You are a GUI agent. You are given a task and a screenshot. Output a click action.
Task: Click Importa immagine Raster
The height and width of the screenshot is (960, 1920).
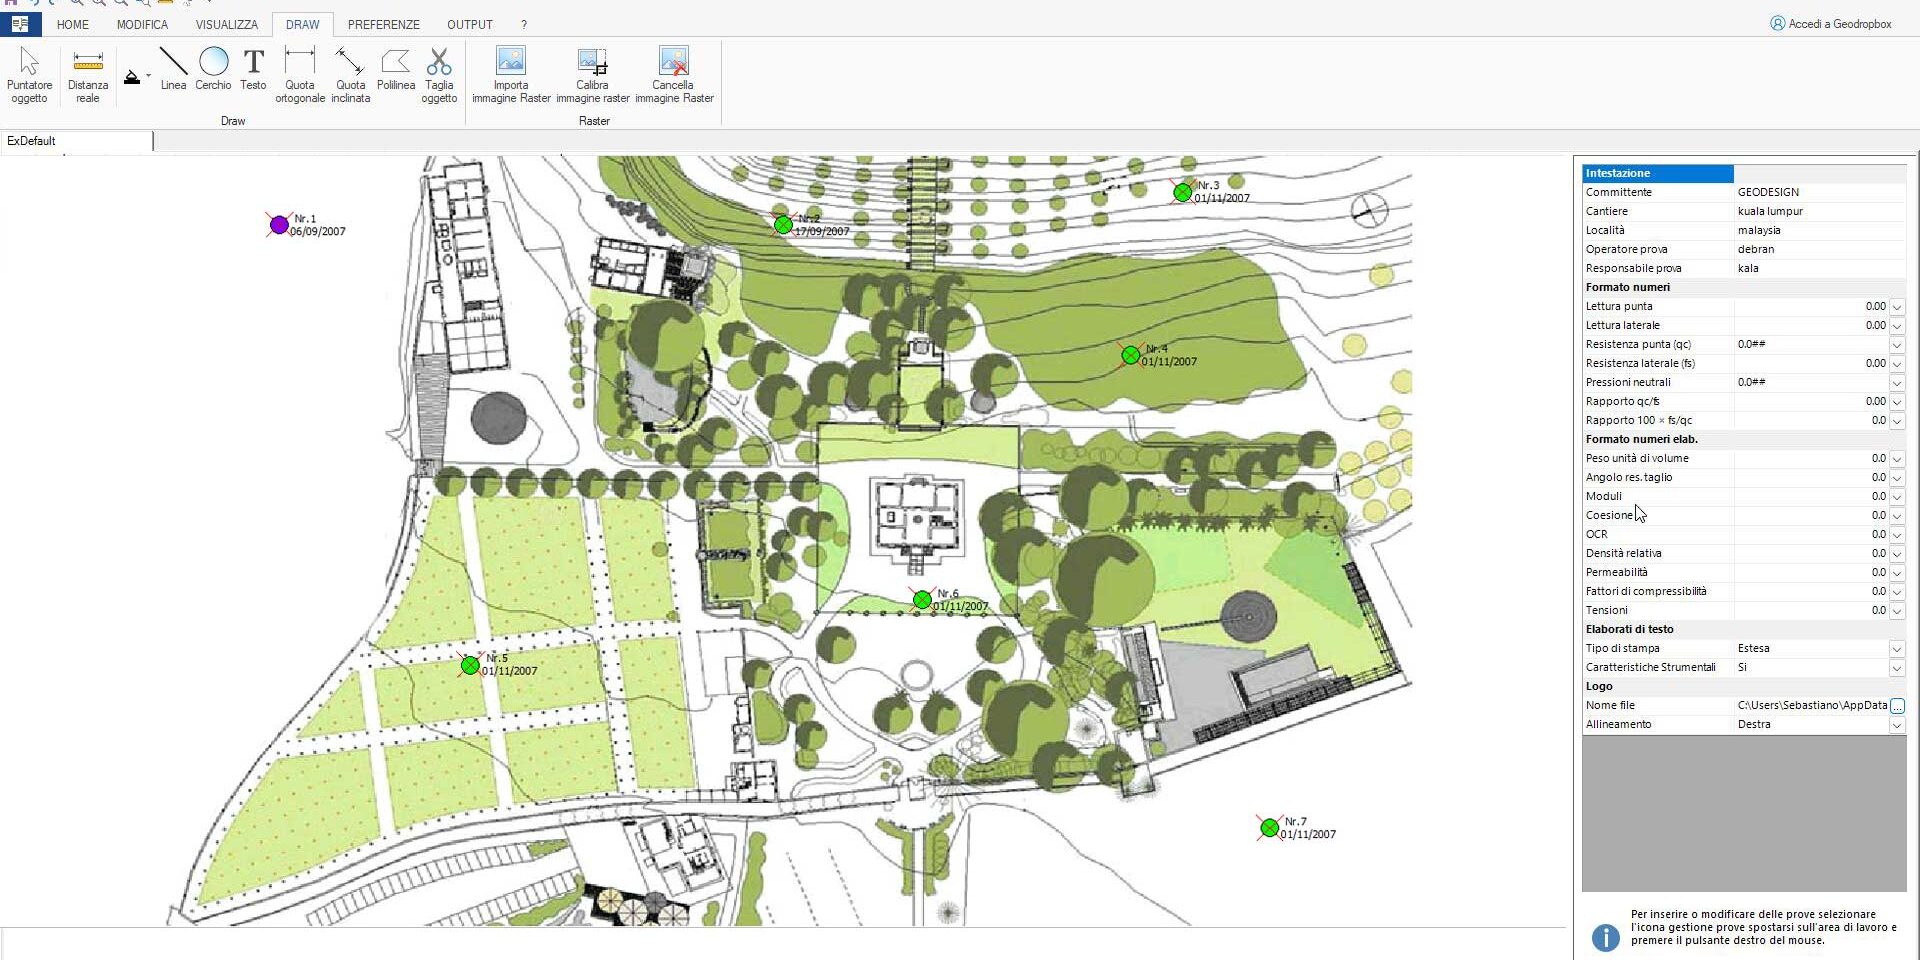pos(511,75)
